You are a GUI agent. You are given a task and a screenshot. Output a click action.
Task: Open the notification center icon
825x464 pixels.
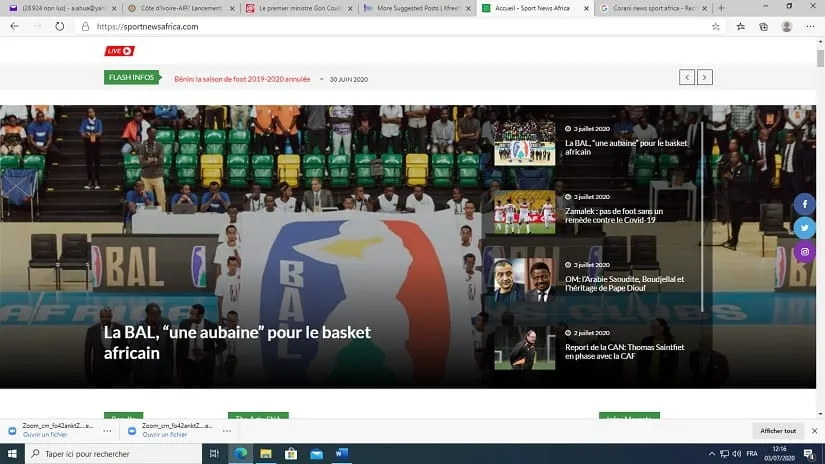click(x=809, y=453)
